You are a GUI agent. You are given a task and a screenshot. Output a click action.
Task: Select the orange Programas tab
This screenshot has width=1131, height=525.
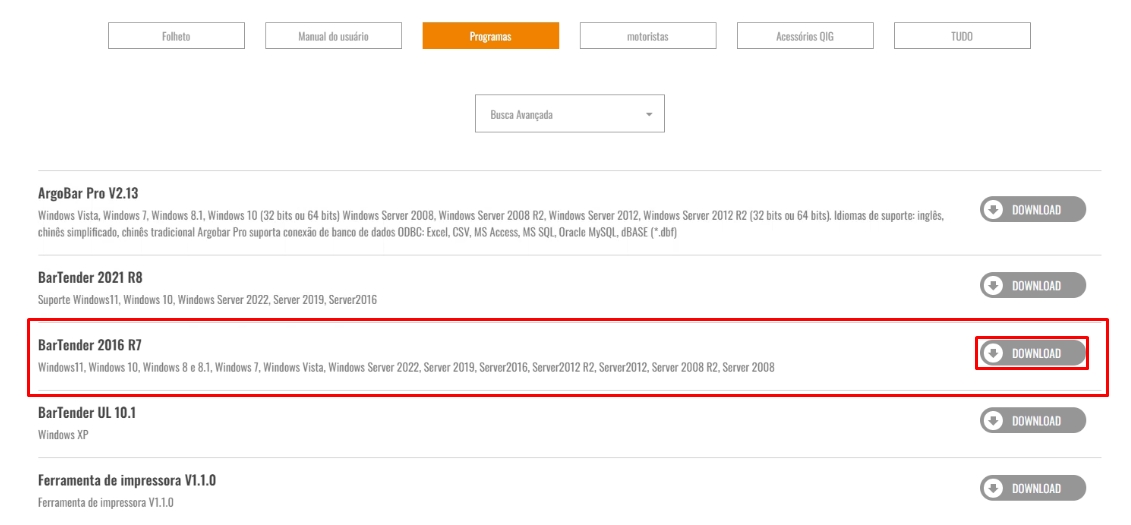click(x=490, y=36)
